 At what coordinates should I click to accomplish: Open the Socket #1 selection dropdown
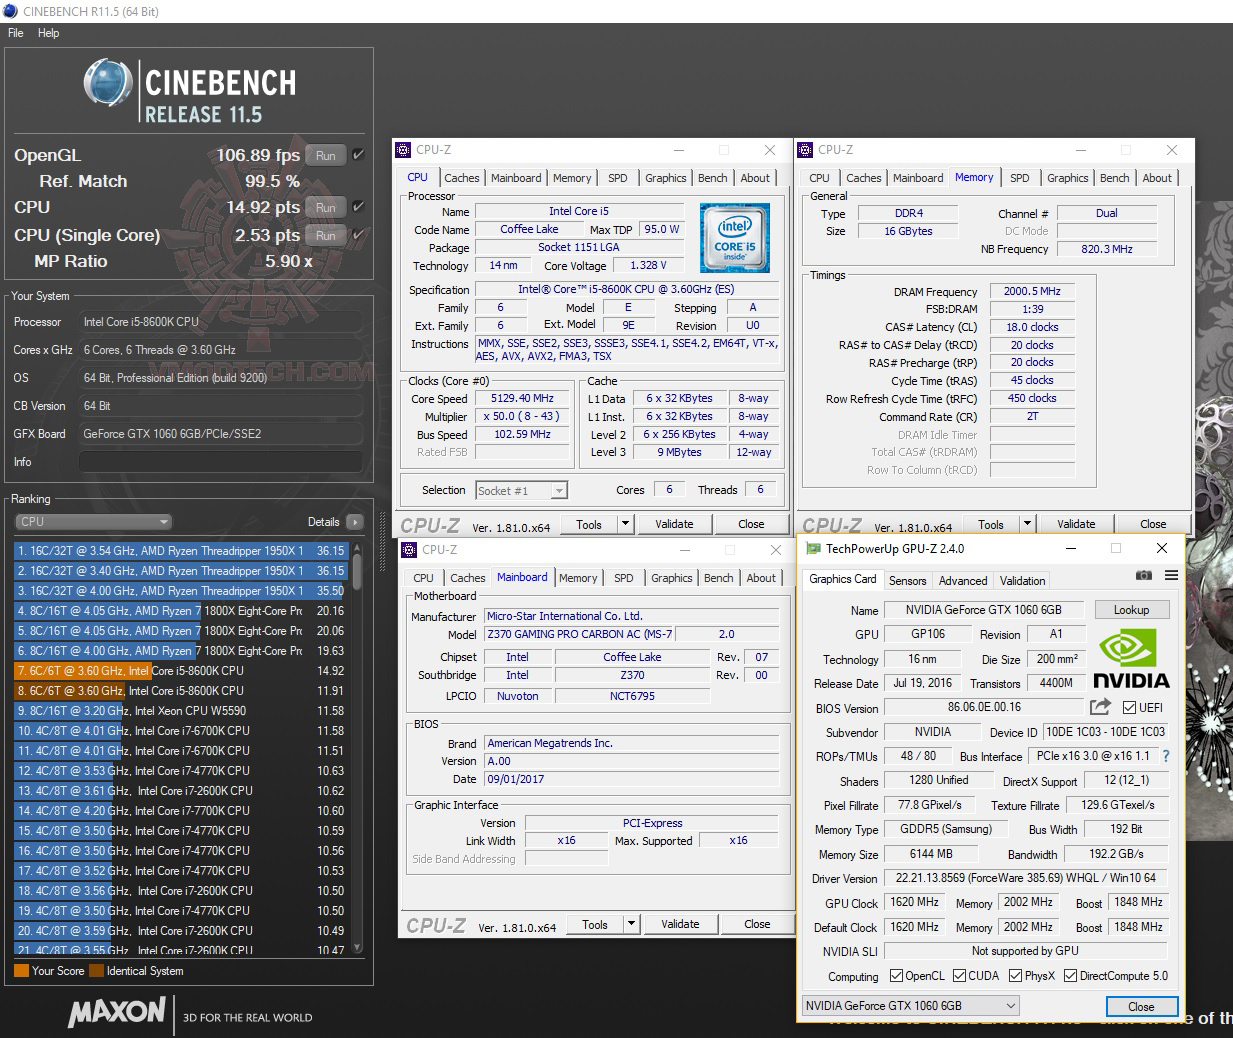pos(521,491)
